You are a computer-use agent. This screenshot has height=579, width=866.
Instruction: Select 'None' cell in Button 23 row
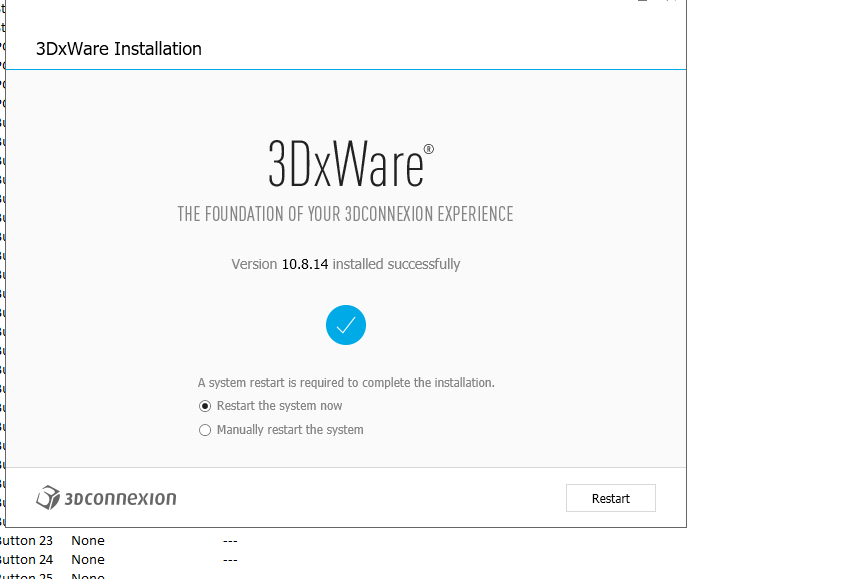coord(88,540)
